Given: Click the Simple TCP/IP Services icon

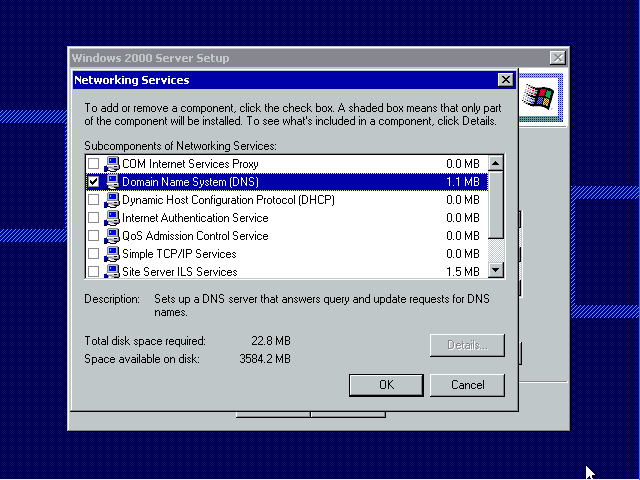Looking at the screenshot, I should tap(111, 254).
